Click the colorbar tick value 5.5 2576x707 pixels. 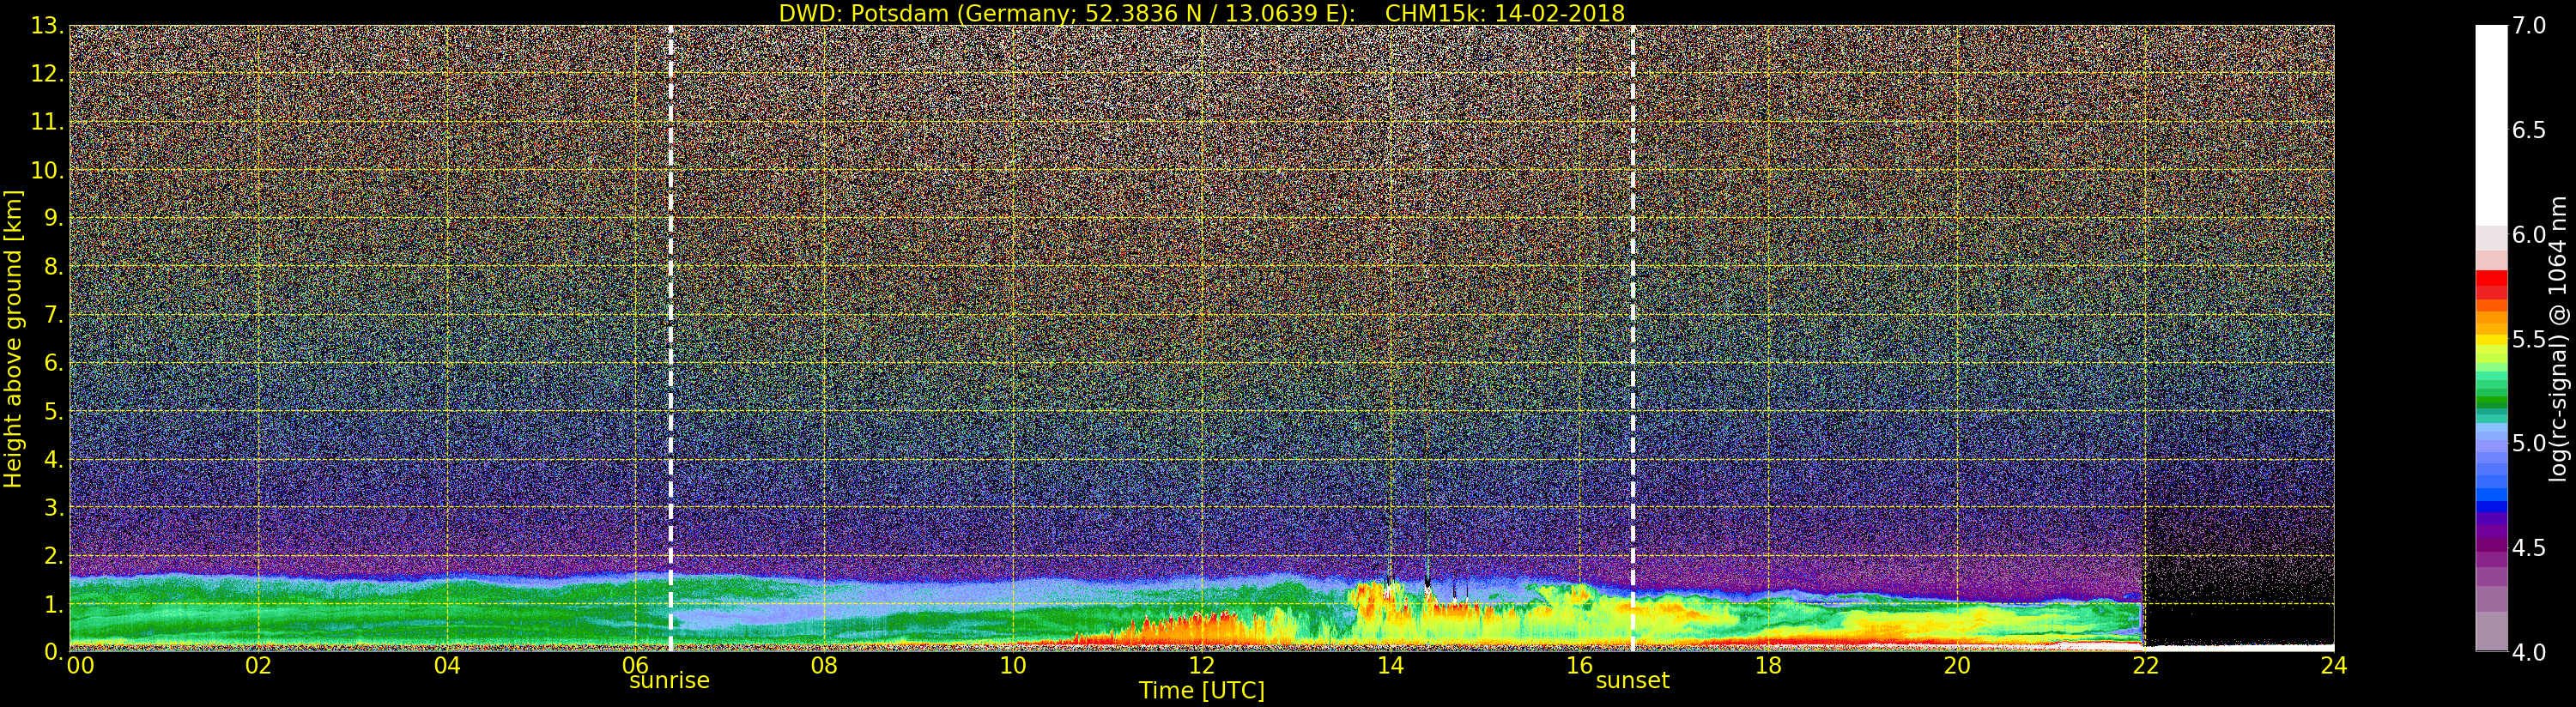click(2530, 340)
